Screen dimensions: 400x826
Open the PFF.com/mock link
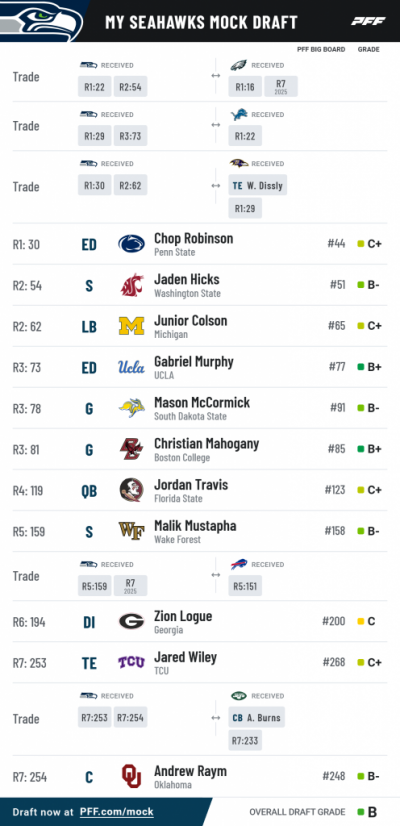pos(116,812)
